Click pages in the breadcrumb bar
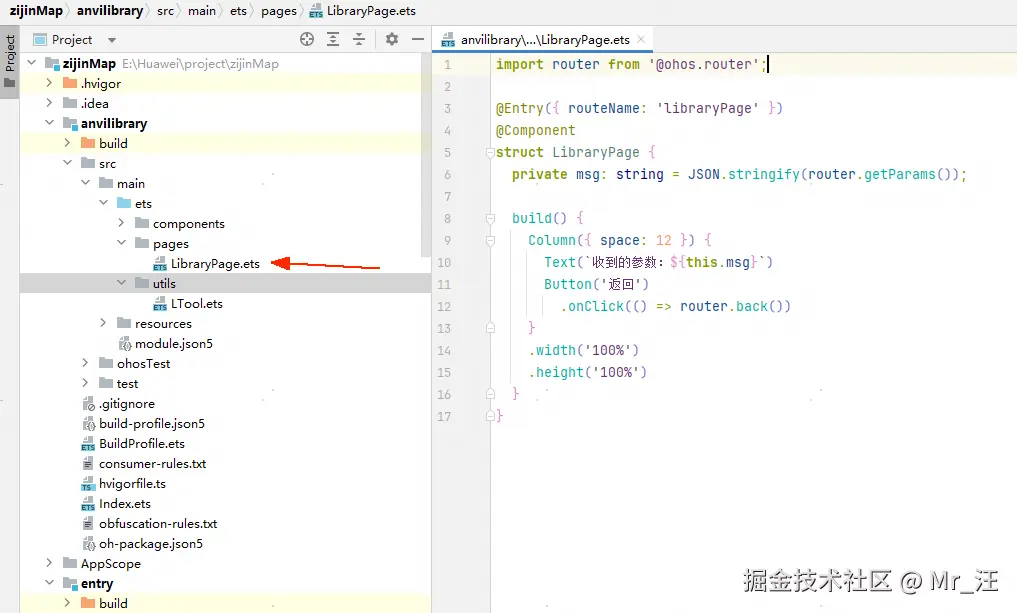This screenshot has width=1017, height=613. (x=279, y=11)
